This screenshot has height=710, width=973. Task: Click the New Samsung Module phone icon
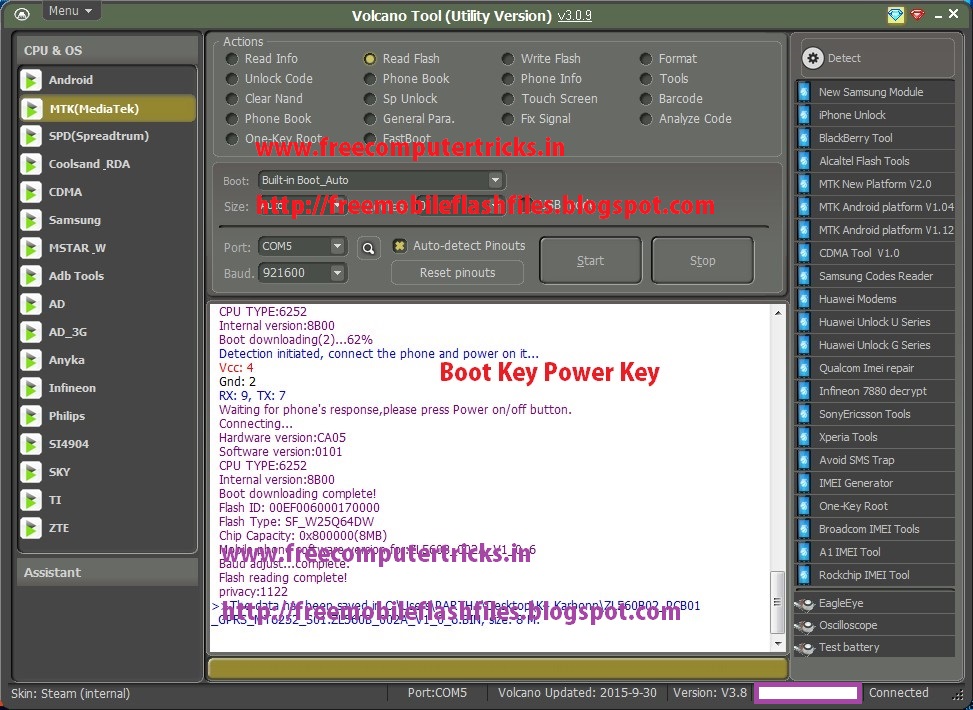coord(804,92)
